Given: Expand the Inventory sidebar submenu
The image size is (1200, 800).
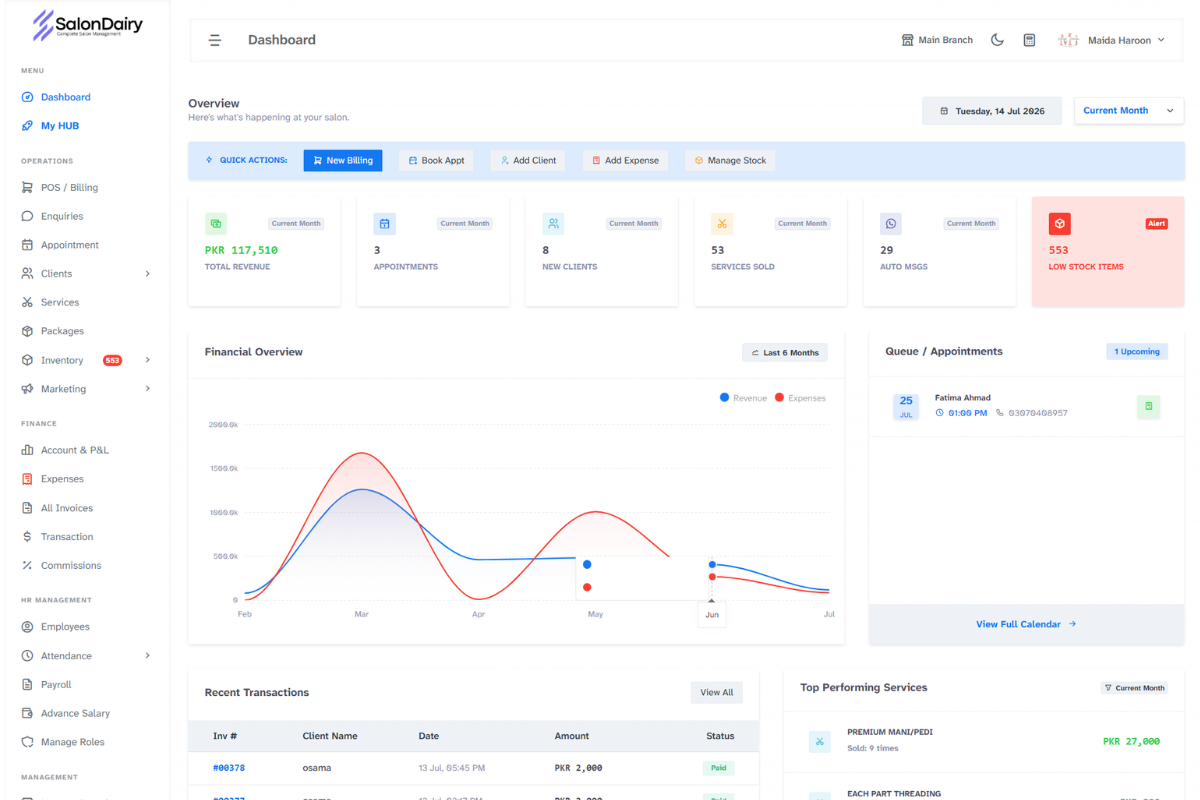Looking at the screenshot, I should point(148,360).
